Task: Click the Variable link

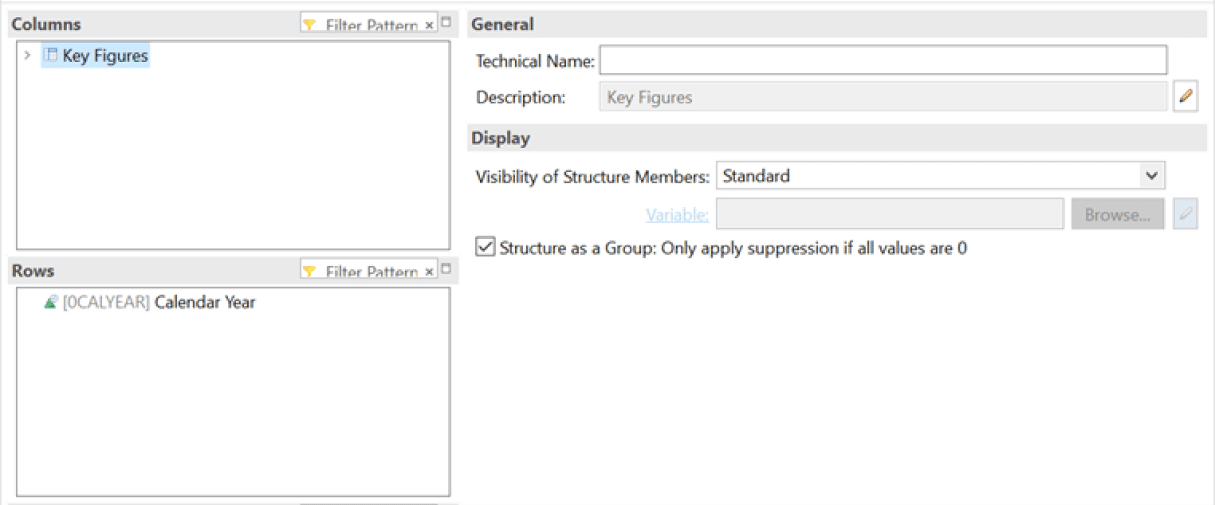Action: tap(677, 215)
